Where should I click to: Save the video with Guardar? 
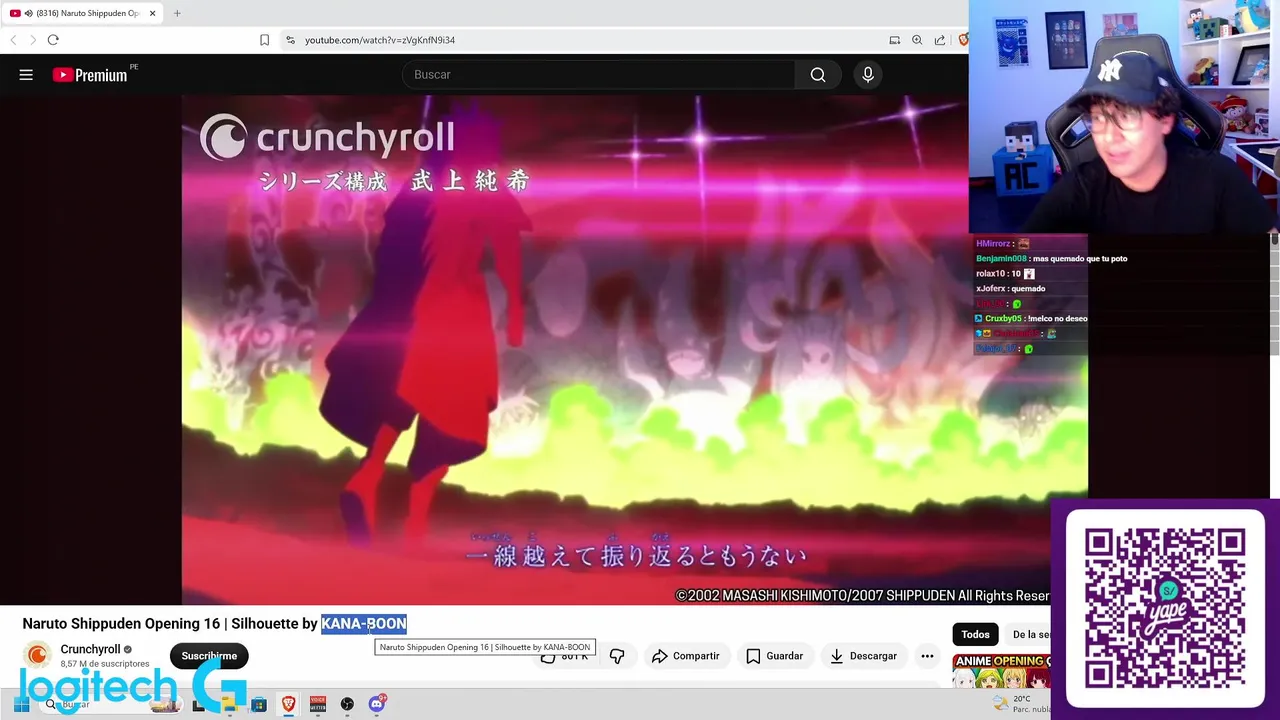[774, 656]
